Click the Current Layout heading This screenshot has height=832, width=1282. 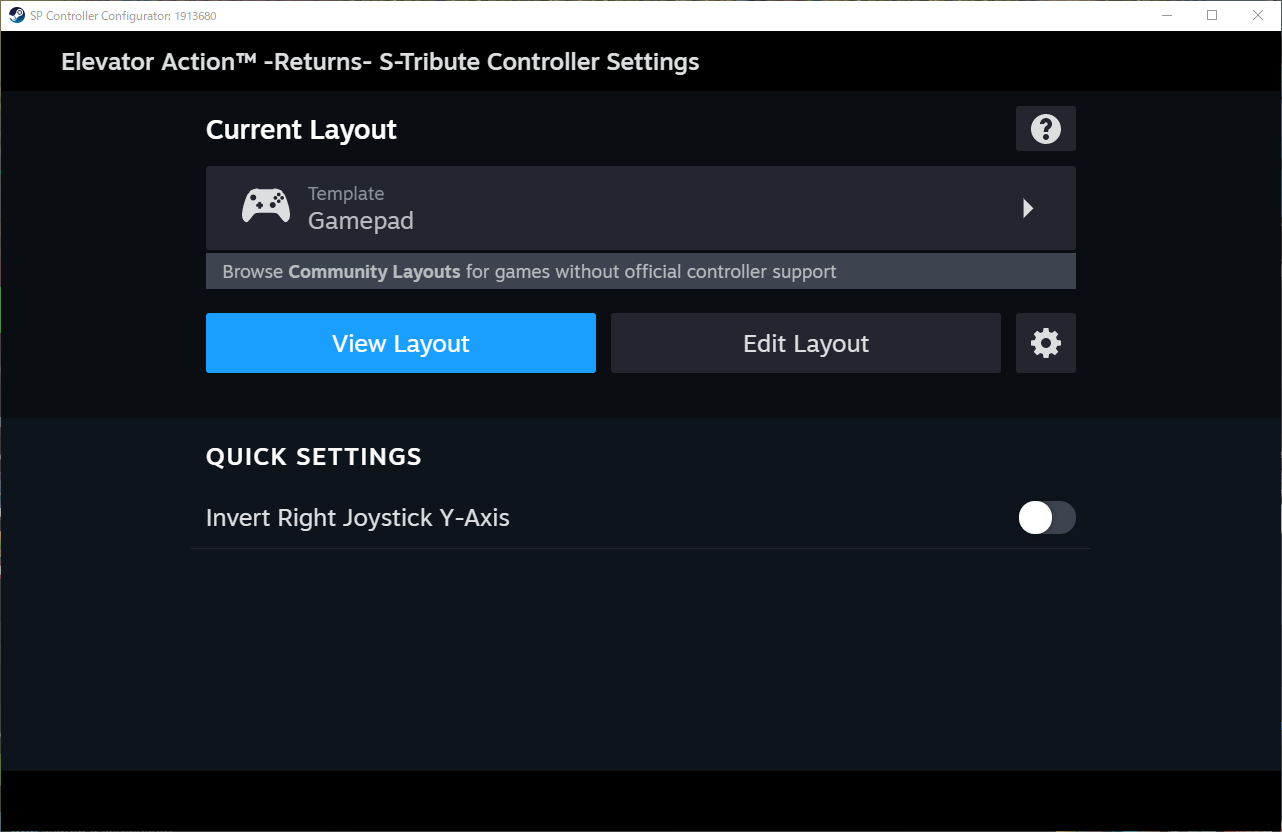[x=301, y=130]
